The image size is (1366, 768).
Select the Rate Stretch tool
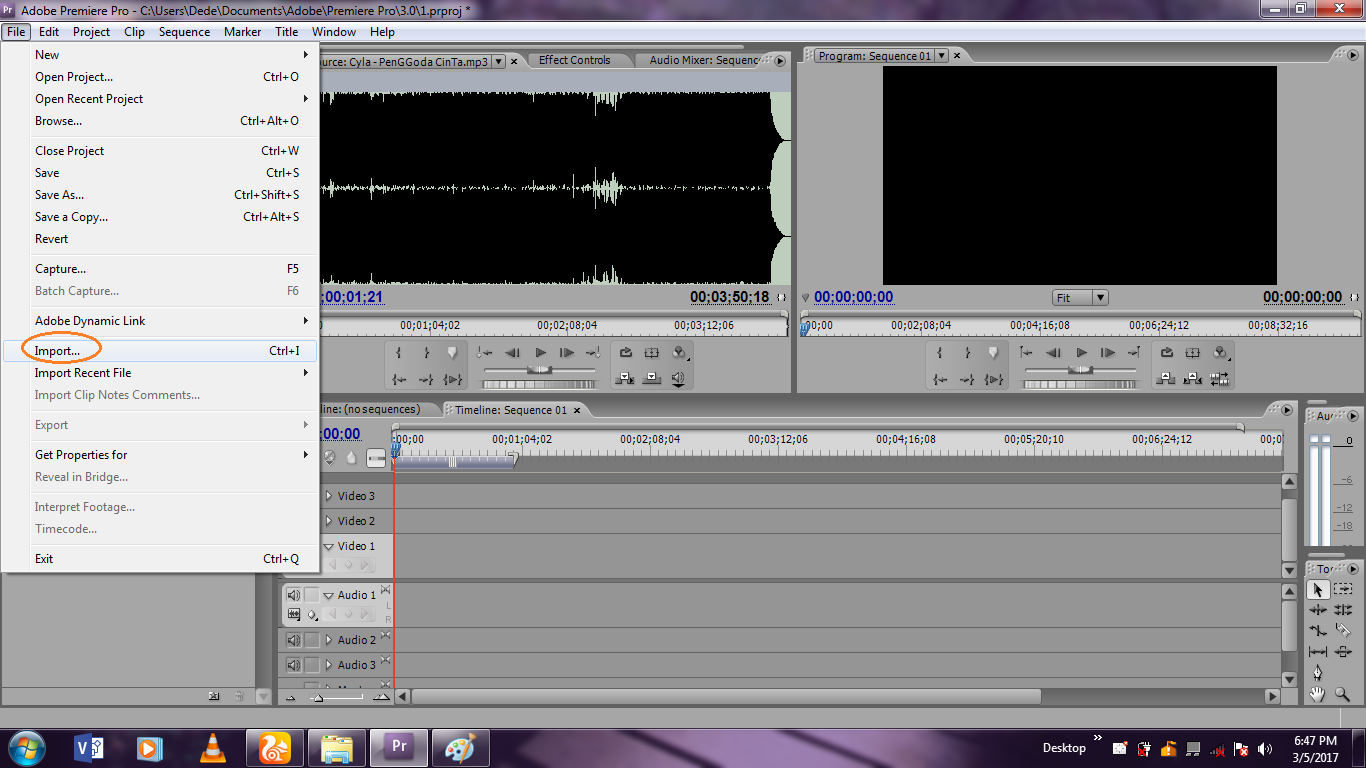click(x=1318, y=631)
